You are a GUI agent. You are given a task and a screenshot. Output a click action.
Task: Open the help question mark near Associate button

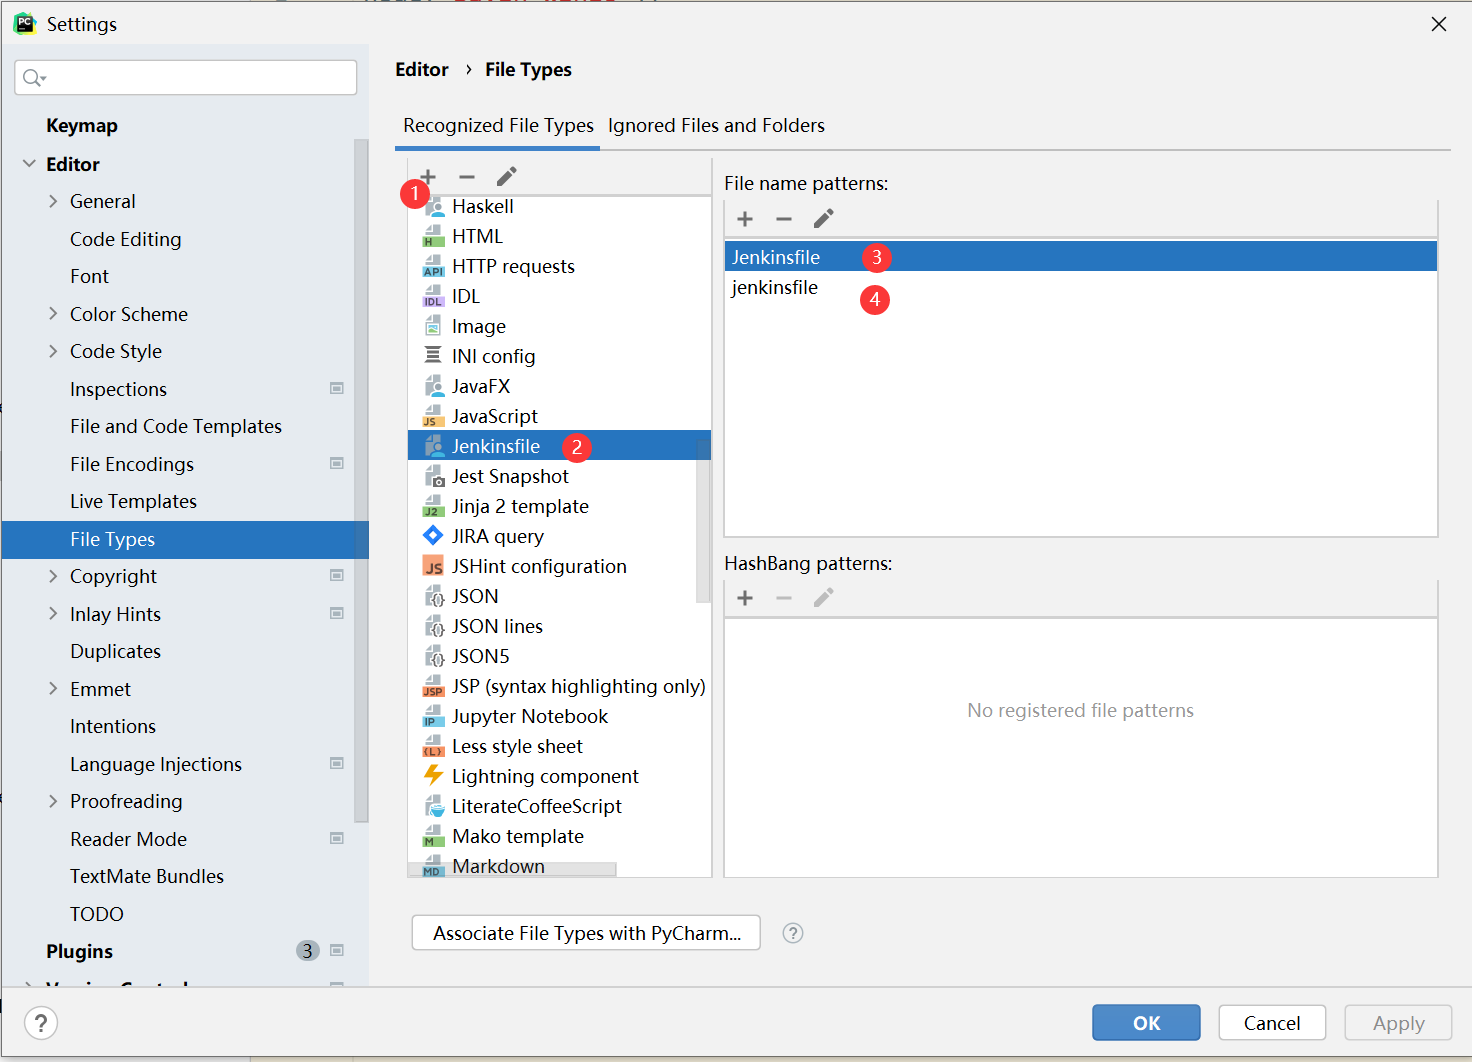tap(793, 933)
